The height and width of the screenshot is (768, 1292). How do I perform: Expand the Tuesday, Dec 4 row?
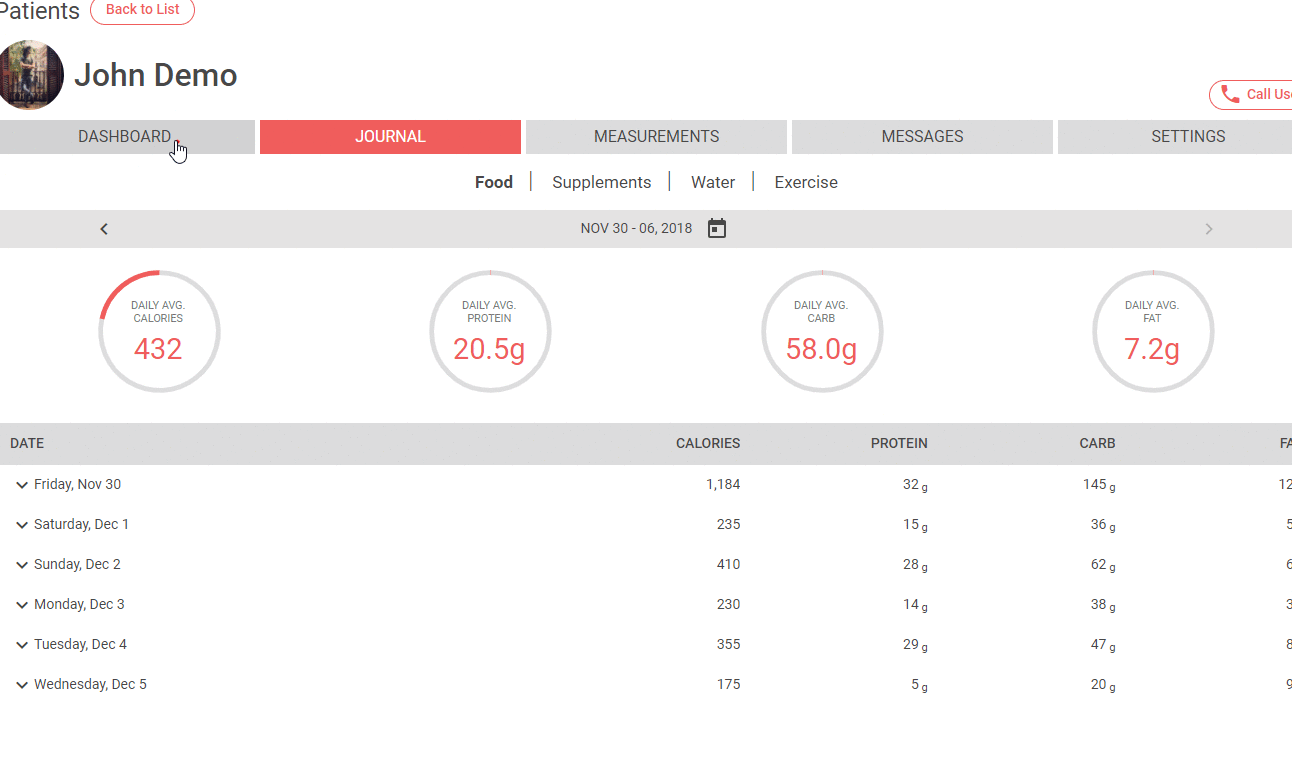coord(22,645)
